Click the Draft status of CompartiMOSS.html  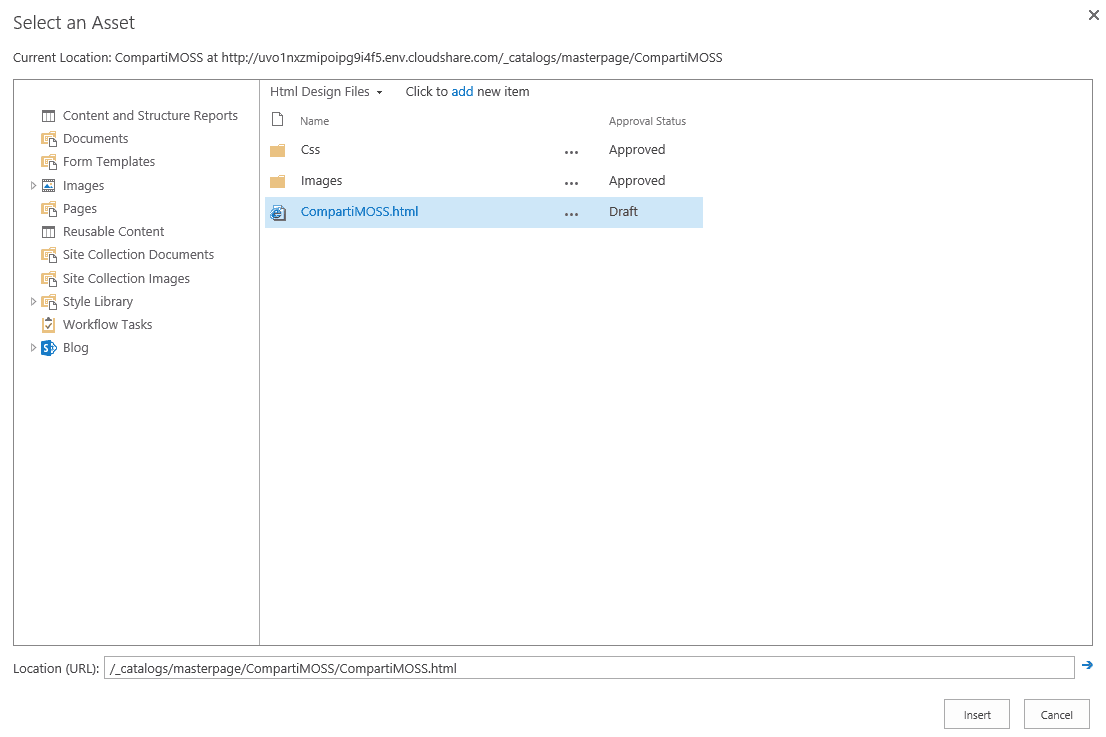[x=624, y=212]
